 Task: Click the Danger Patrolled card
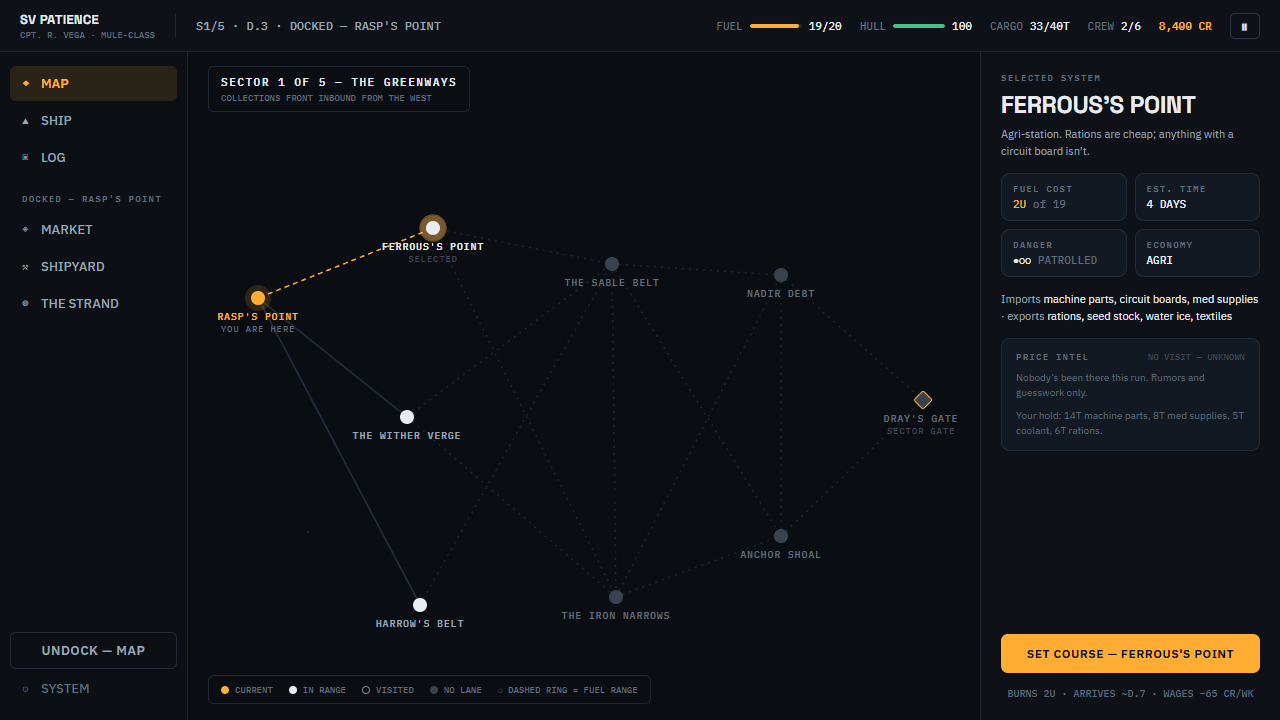pyautogui.click(x=1064, y=253)
